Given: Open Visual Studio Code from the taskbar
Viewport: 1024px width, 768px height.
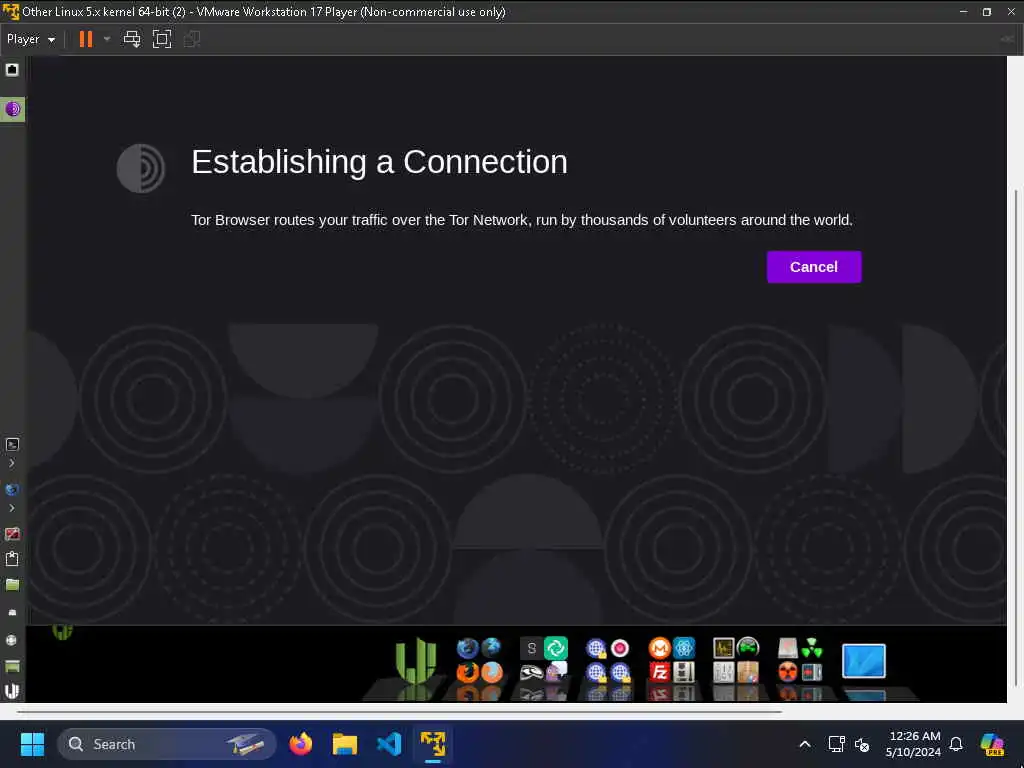Looking at the screenshot, I should pyautogui.click(x=389, y=744).
